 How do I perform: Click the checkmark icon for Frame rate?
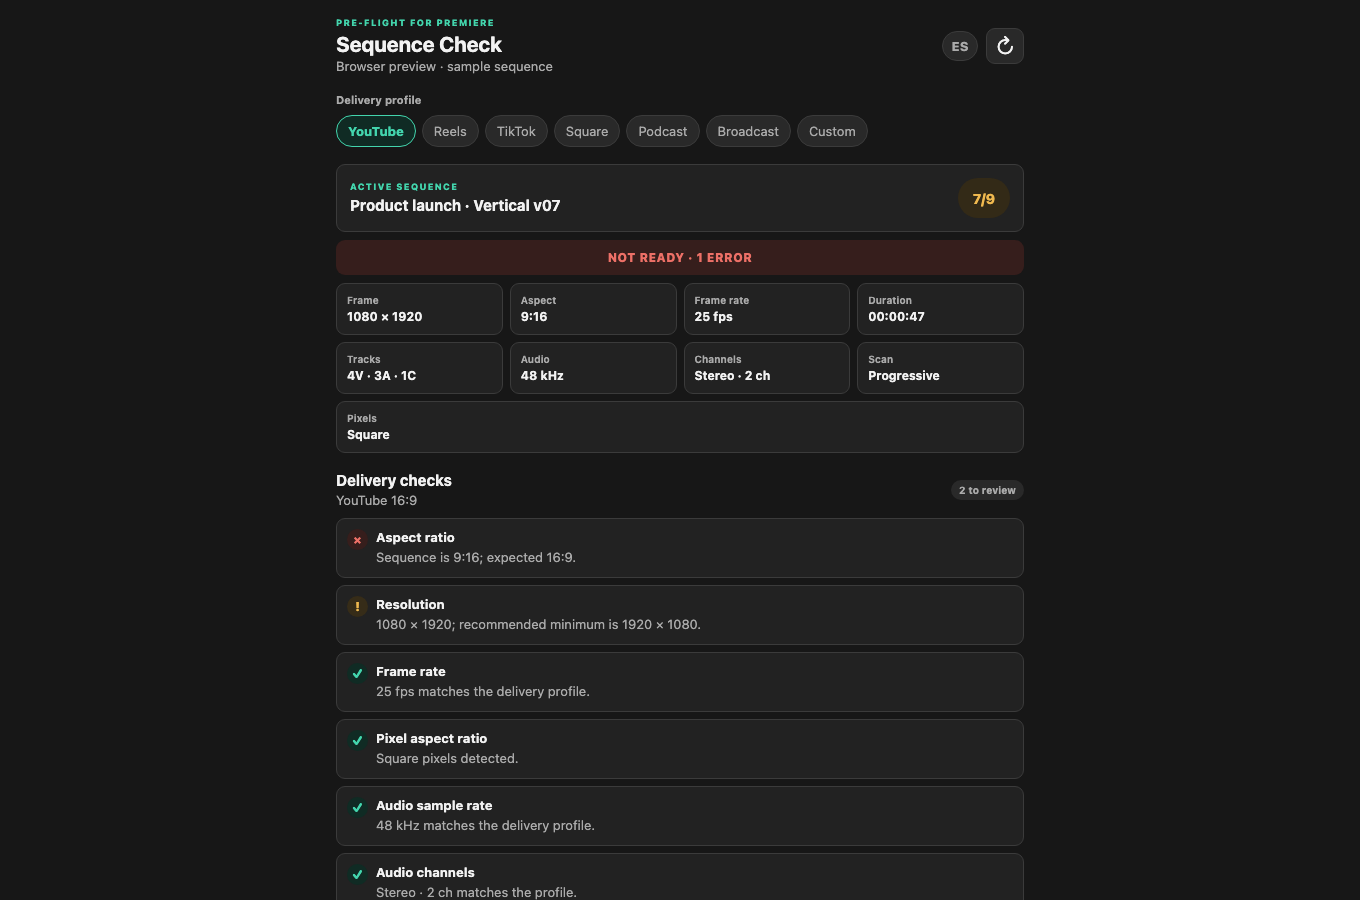(357, 674)
